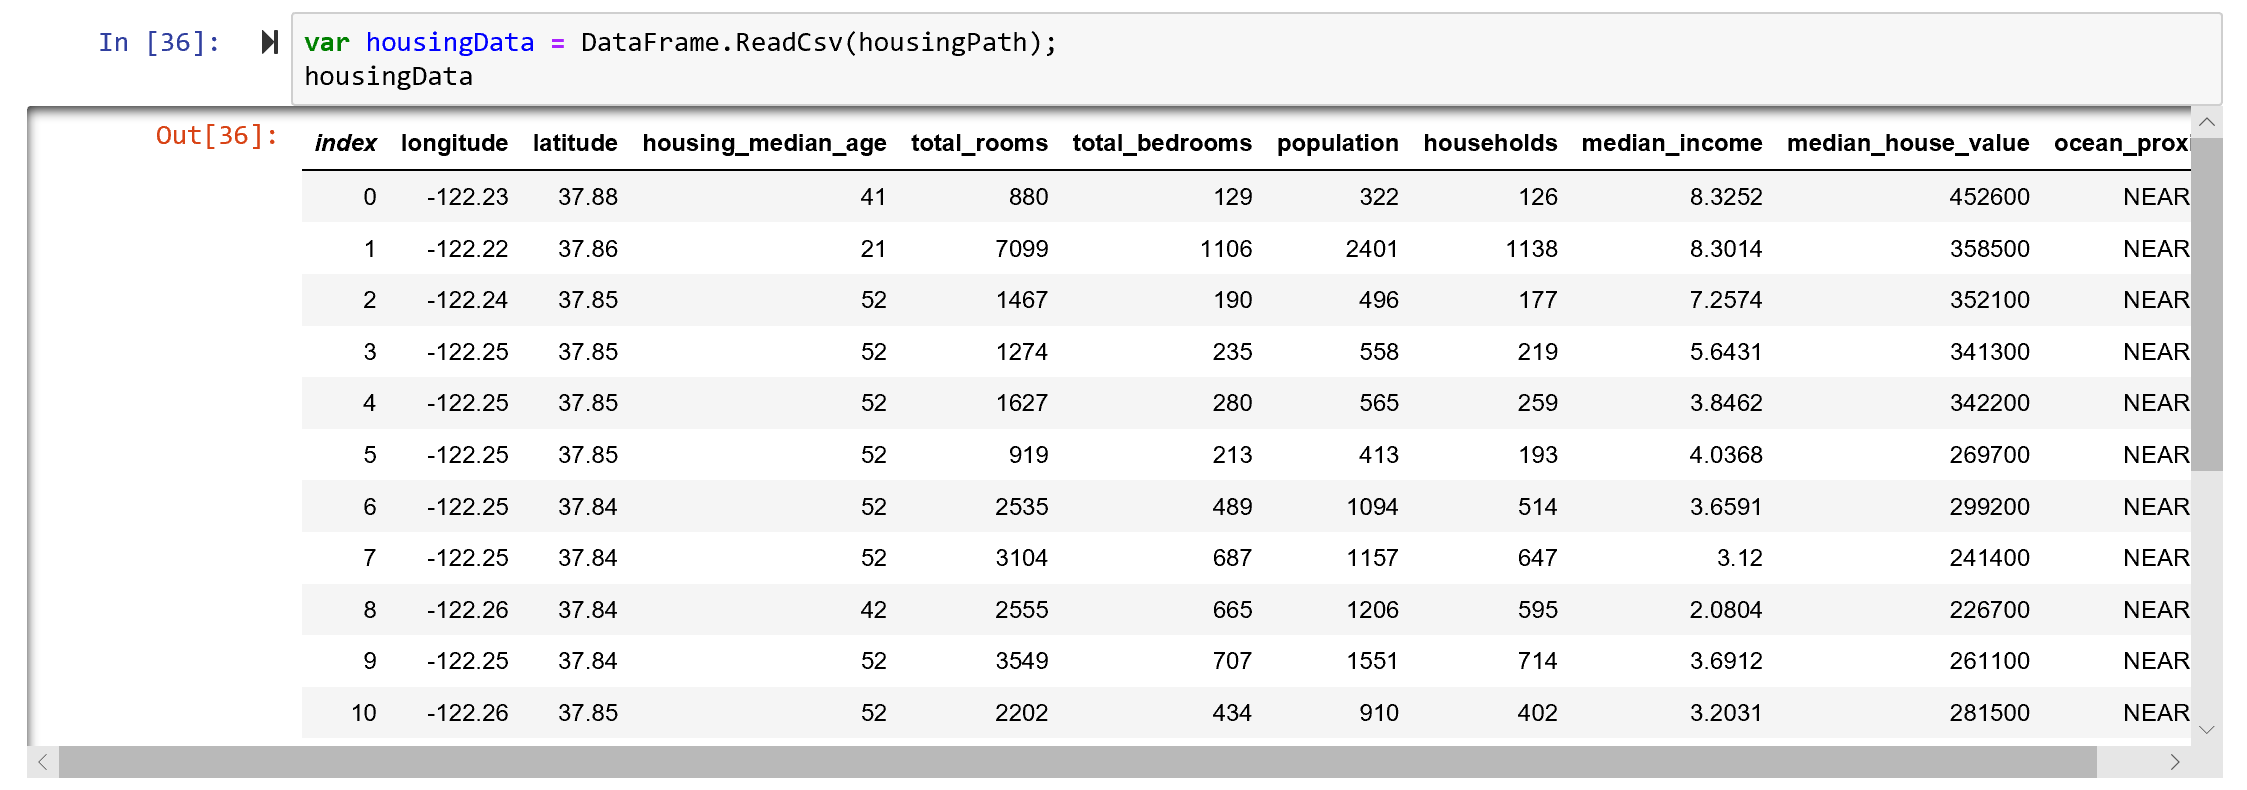Click the median_house_value column header

coord(1909,143)
